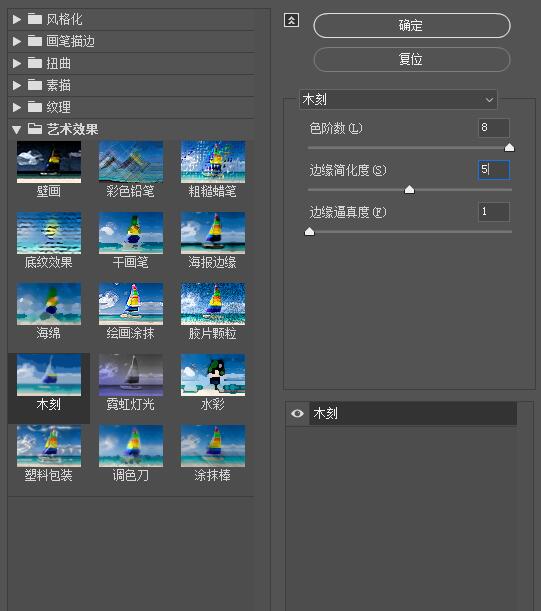Click the 边缘简化度 slider handle
The height and width of the screenshot is (611, 541).
tap(409, 189)
